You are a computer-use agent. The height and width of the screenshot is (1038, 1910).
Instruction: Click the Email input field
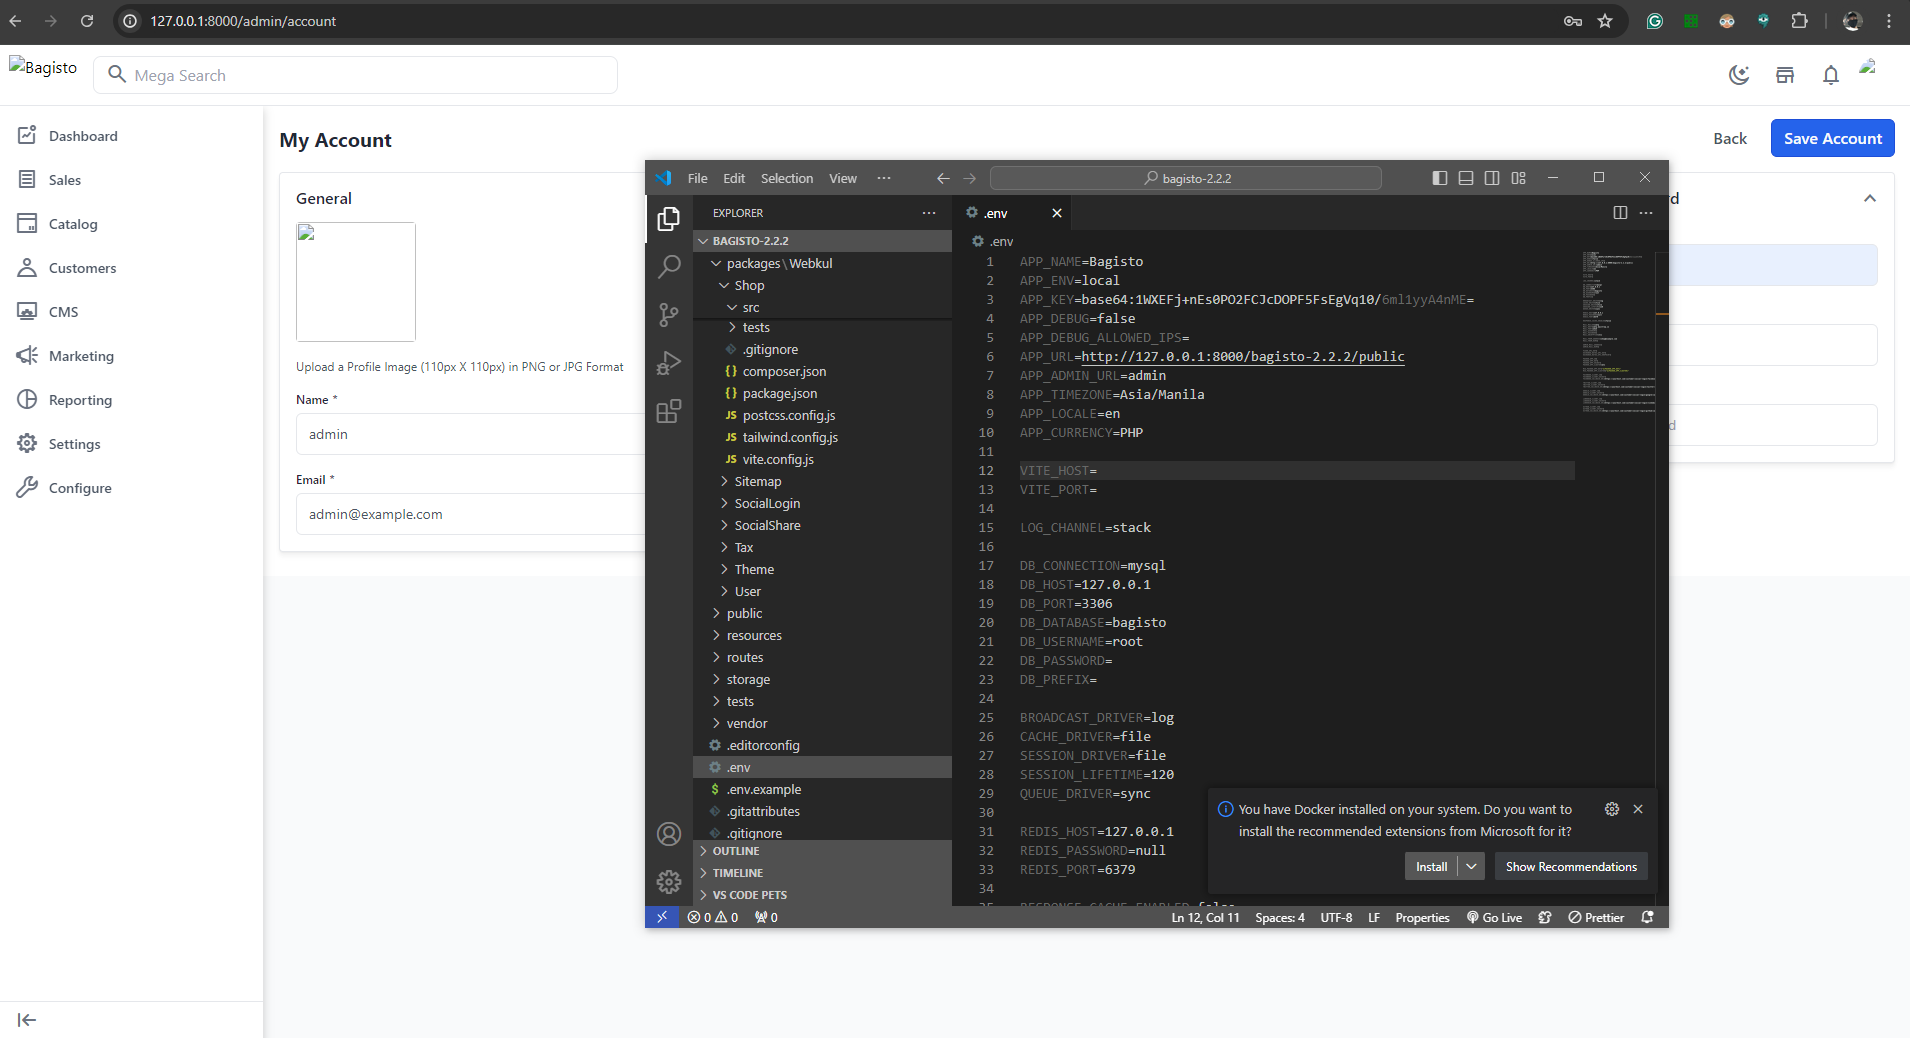pos(471,514)
